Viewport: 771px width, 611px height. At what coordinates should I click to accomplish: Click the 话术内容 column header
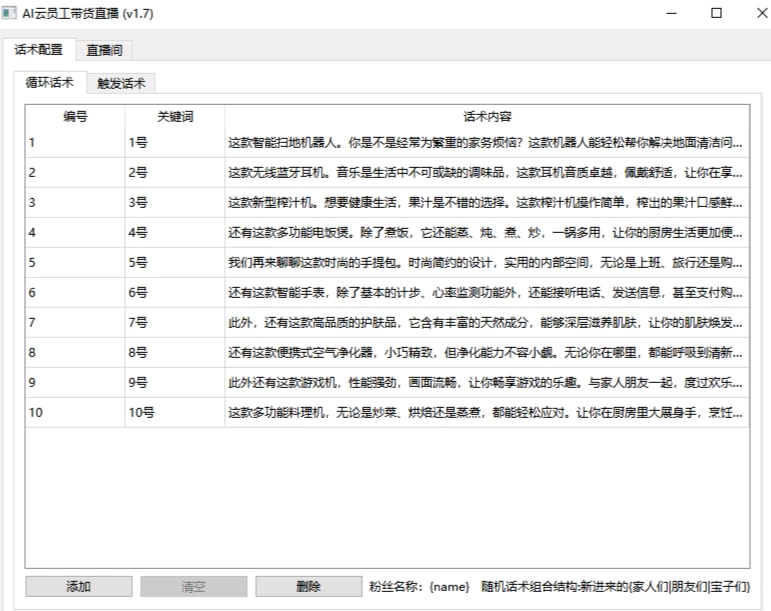click(x=487, y=117)
